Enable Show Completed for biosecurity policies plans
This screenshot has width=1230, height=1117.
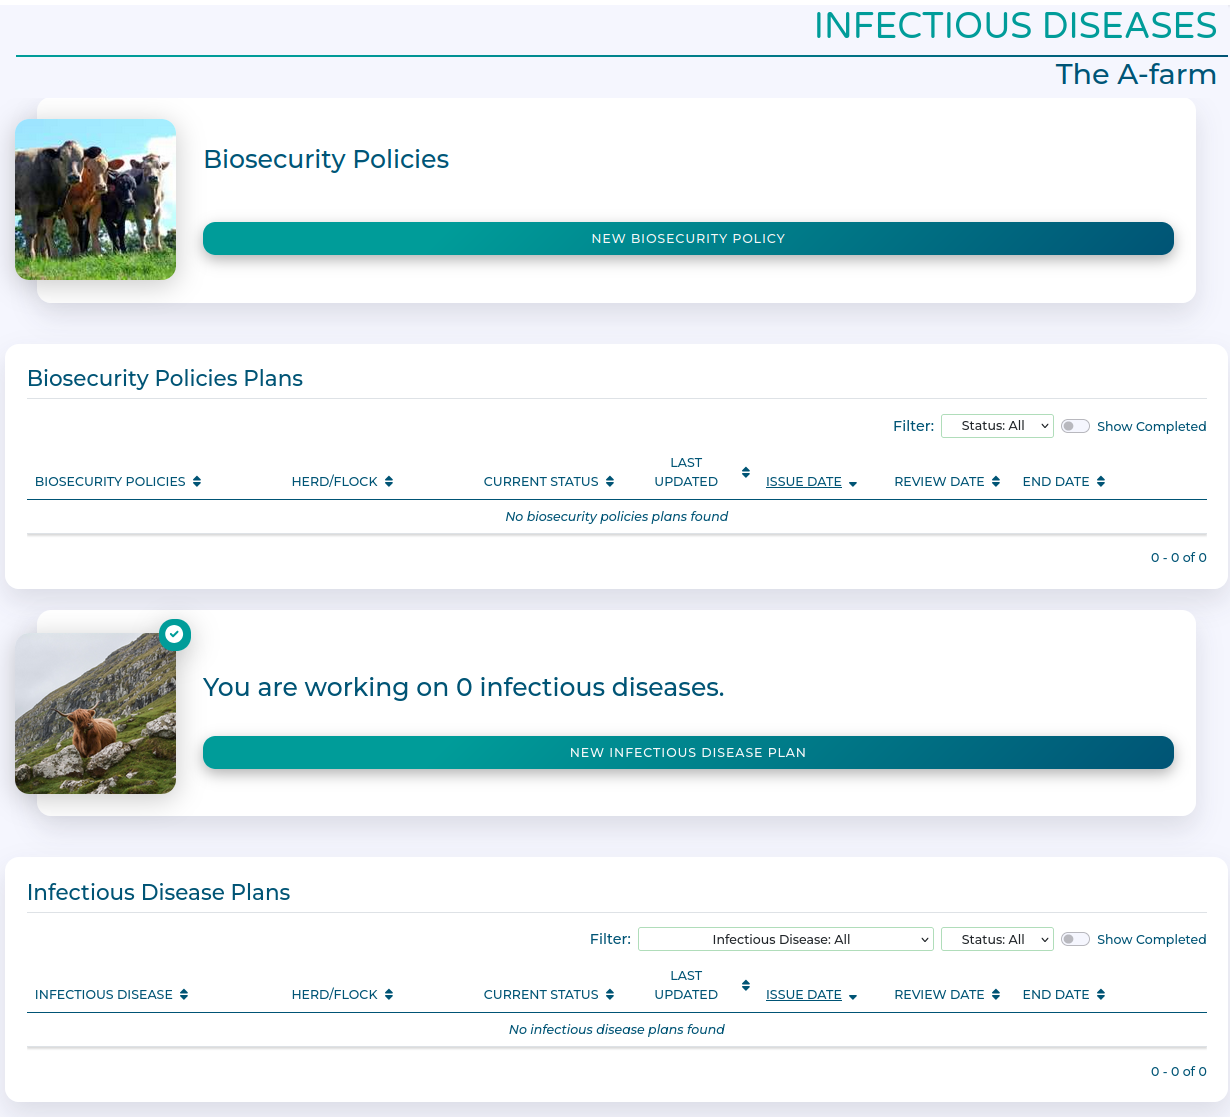pos(1075,426)
